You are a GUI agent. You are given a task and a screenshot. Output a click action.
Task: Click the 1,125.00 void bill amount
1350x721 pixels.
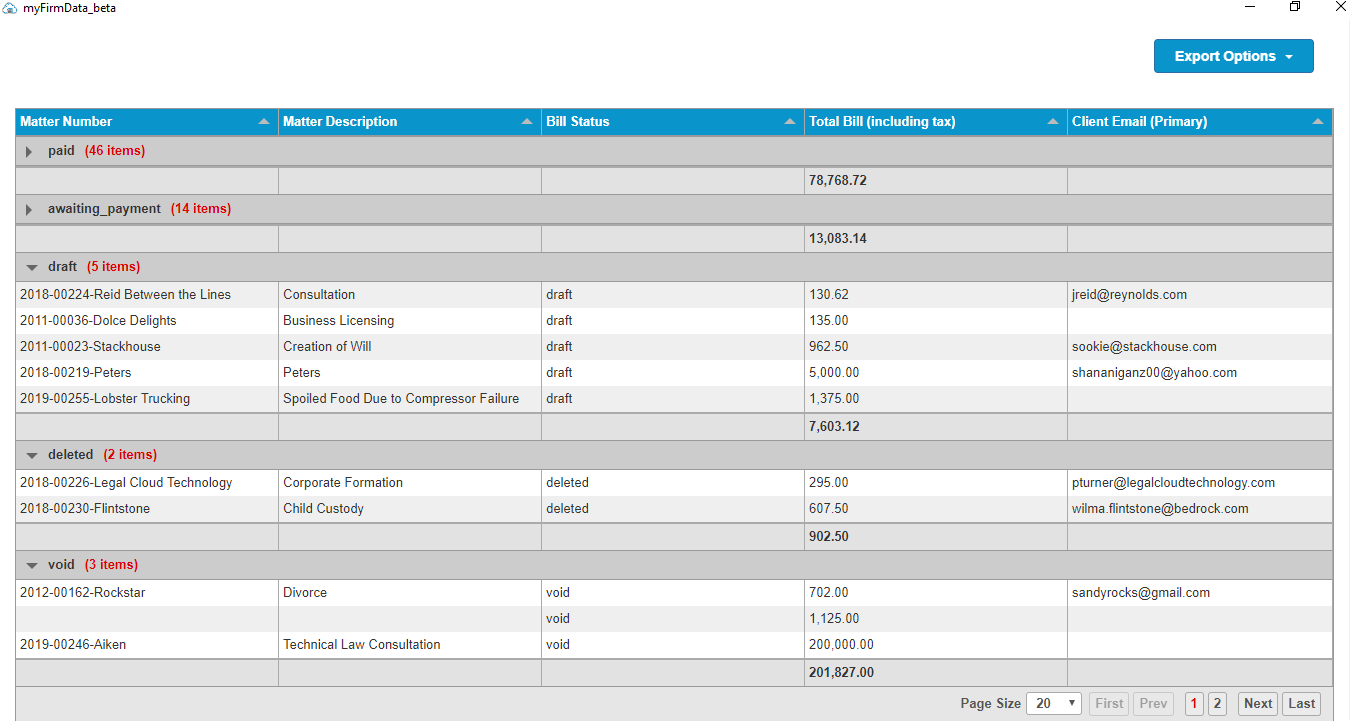(834, 619)
